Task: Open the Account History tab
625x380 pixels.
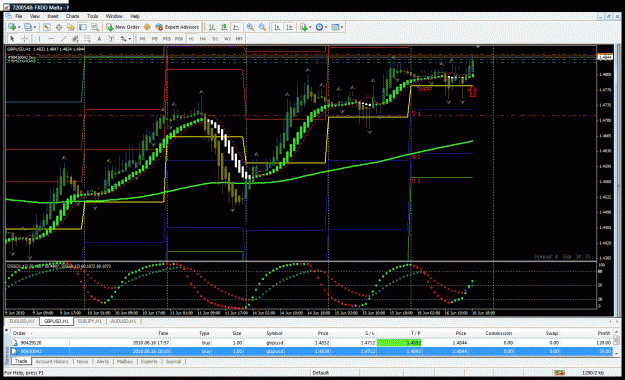Action: pos(52,362)
